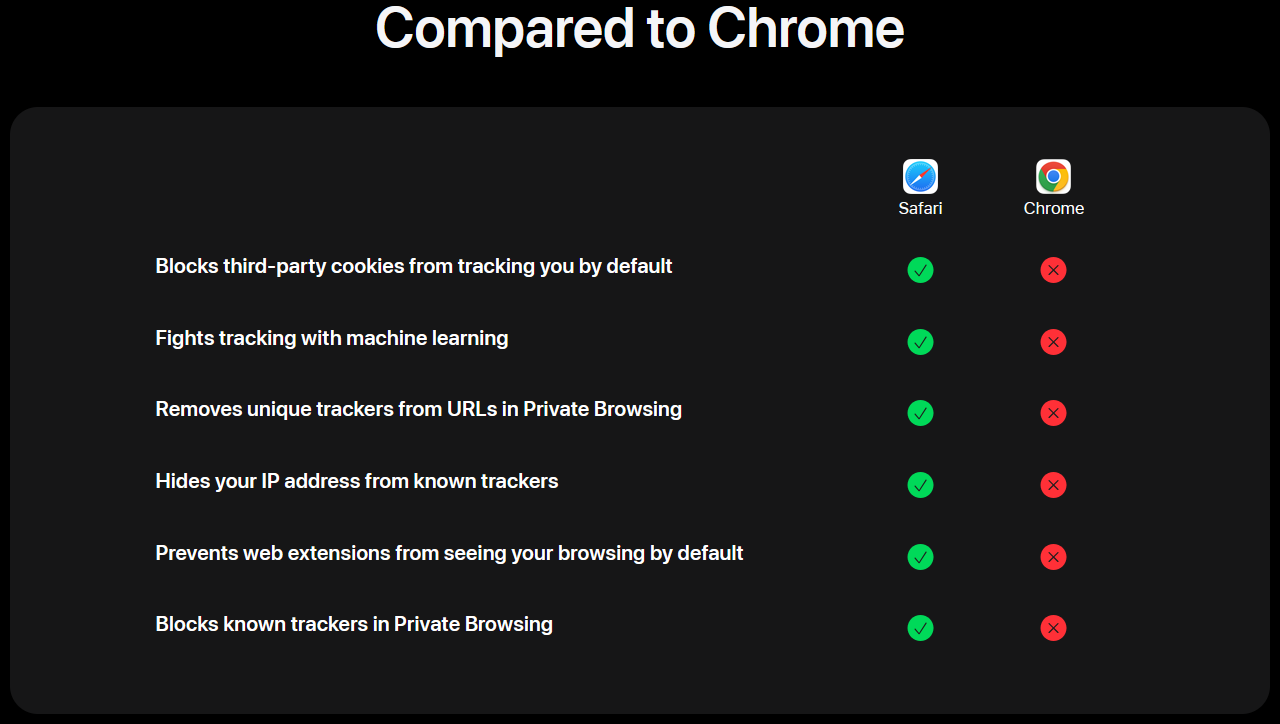This screenshot has width=1280, height=724.
Task: Click the Chrome browser icon
Action: coord(1053,177)
